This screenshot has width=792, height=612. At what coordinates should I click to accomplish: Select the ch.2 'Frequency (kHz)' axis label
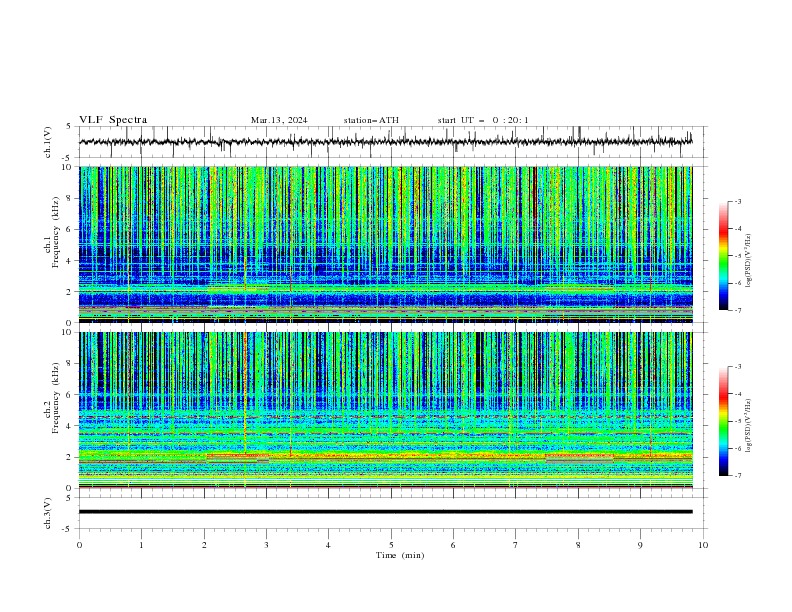click(55, 397)
